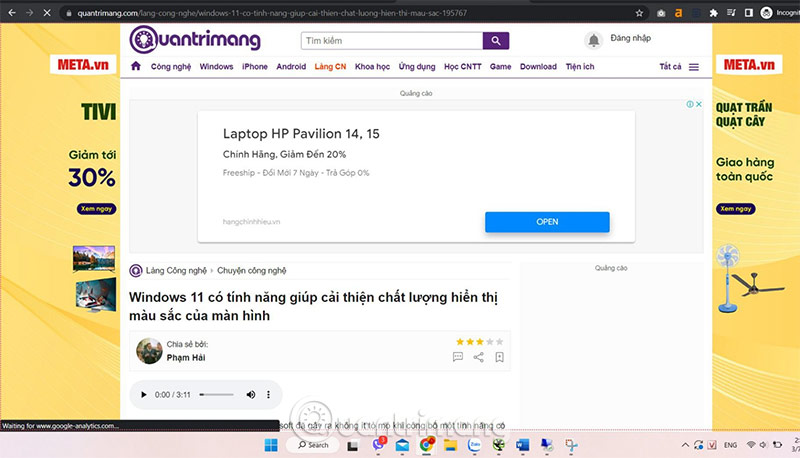800x458 pixels.
Task: Click the blue OPEN ad button
Action: click(547, 222)
